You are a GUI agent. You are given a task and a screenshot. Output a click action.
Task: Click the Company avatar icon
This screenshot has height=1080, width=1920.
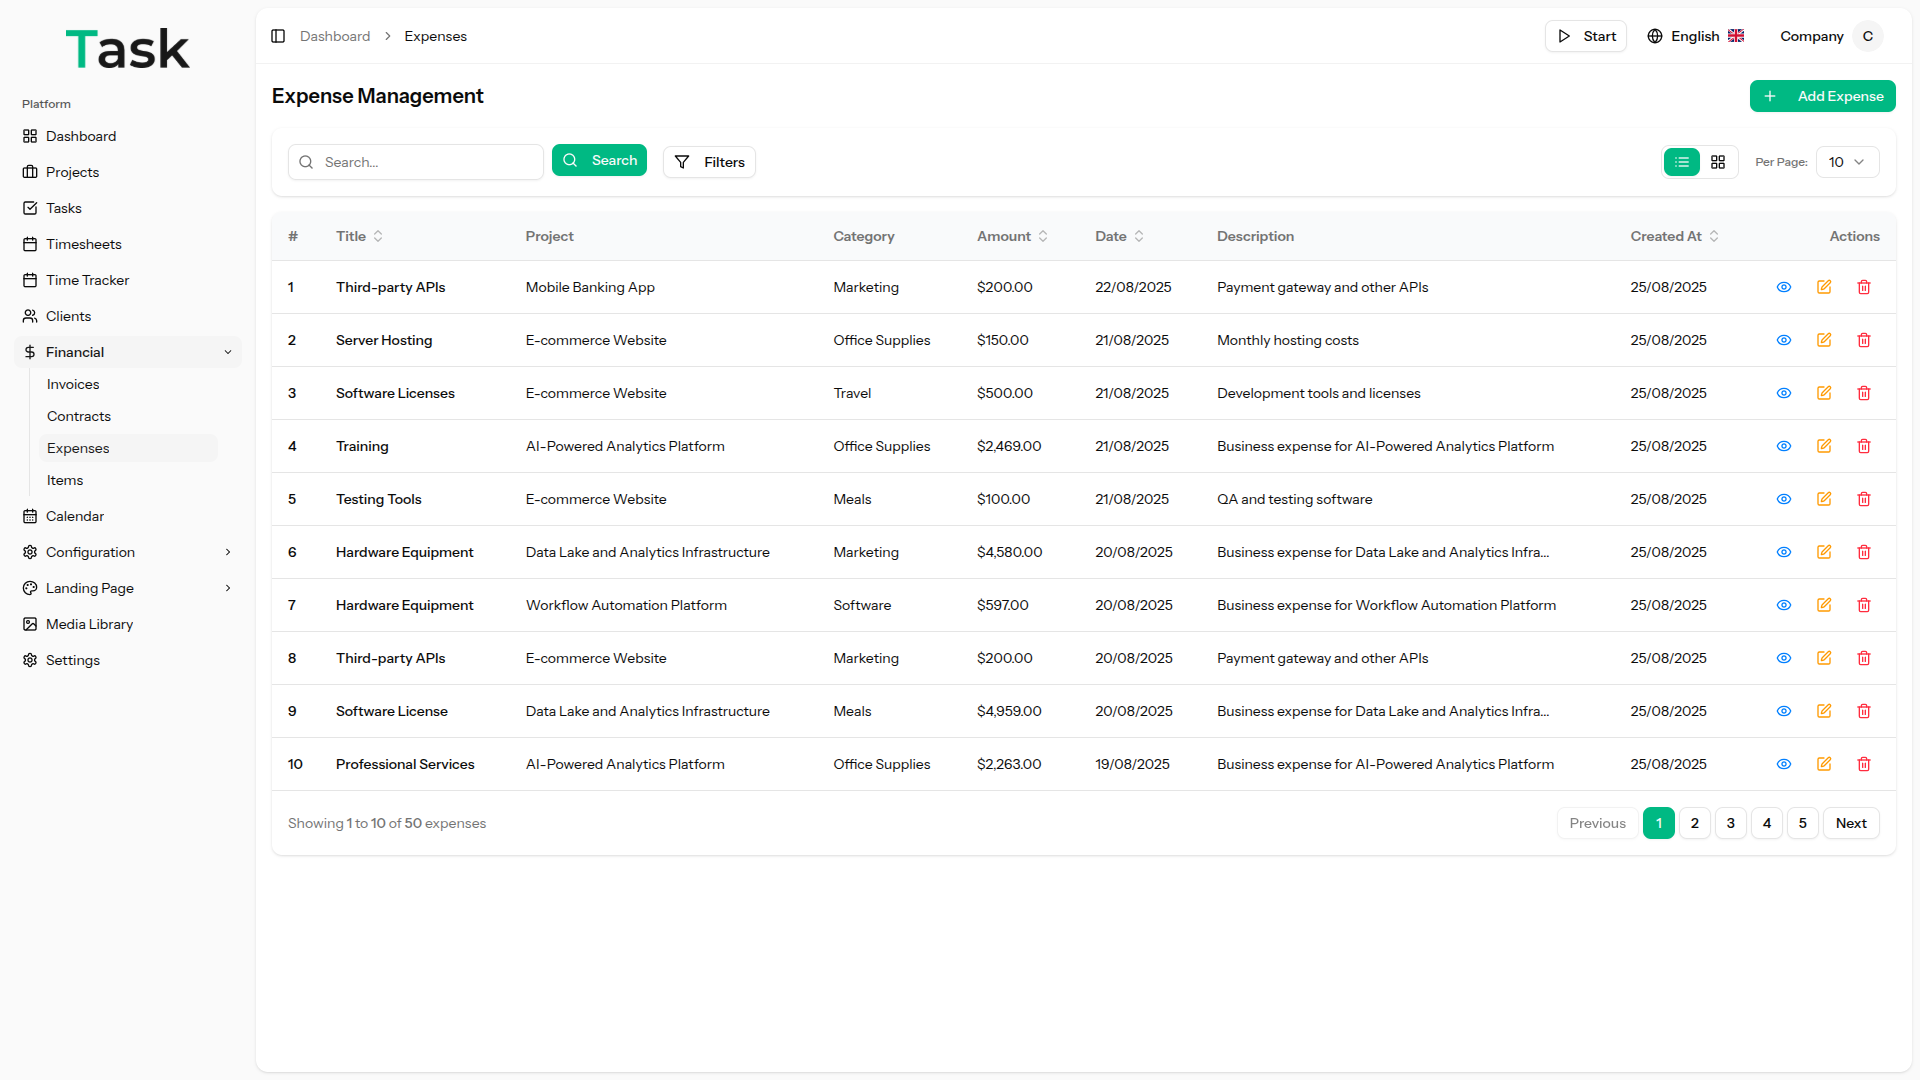click(x=1866, y=36)
